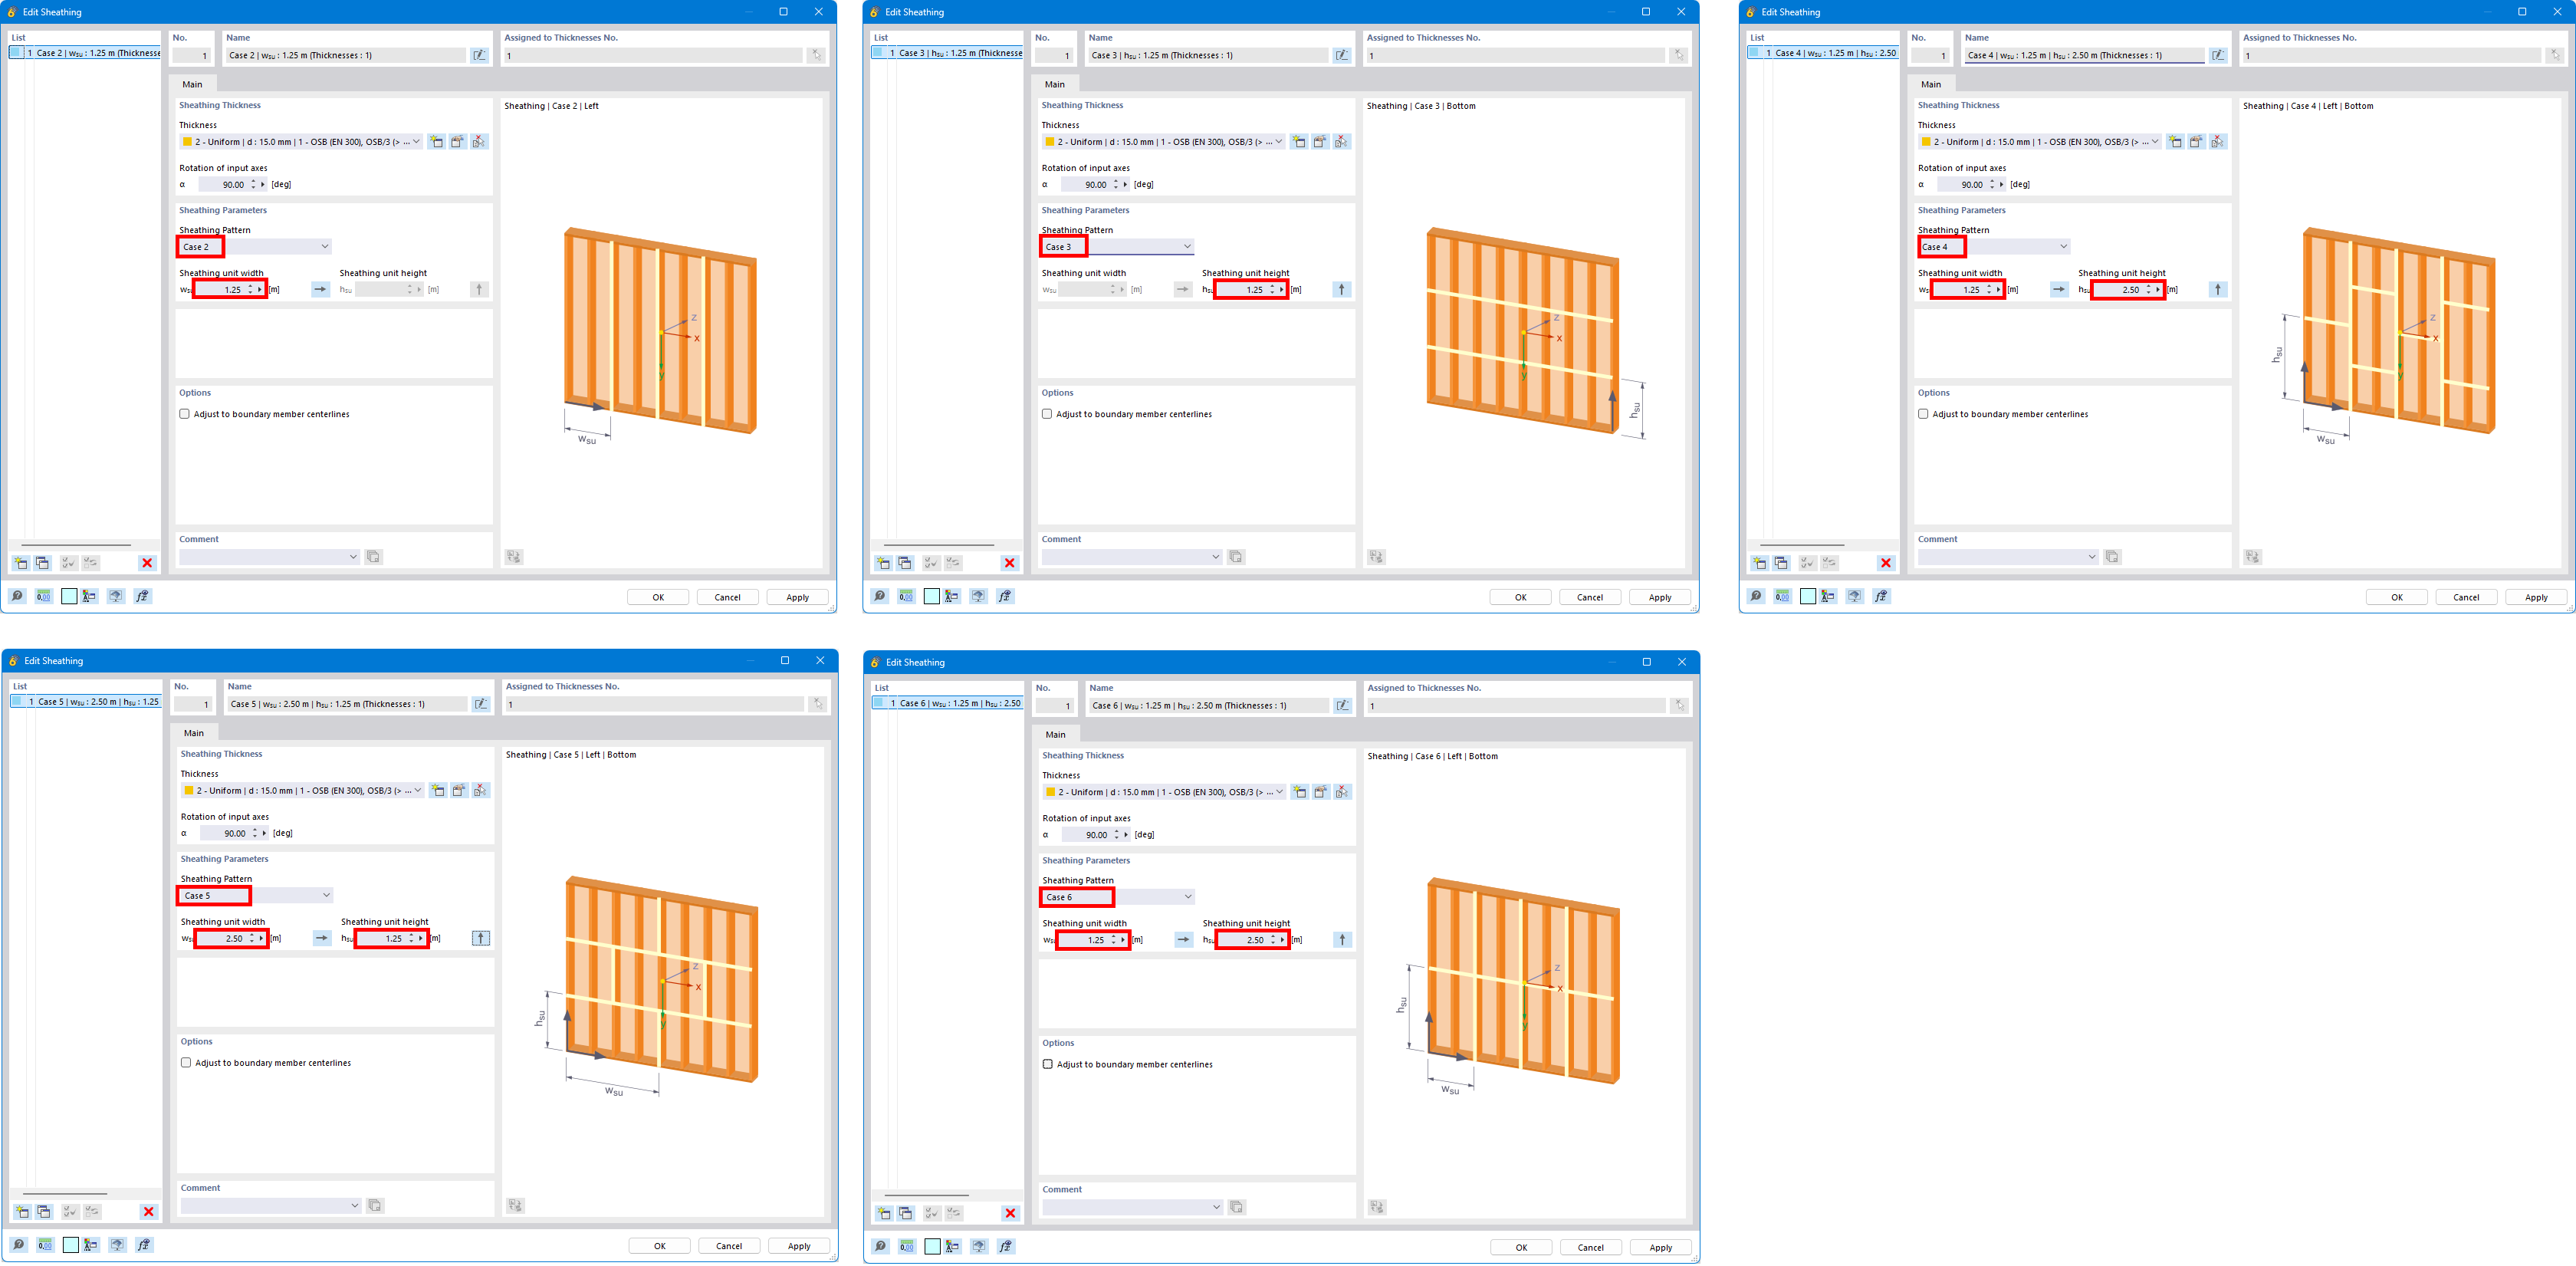
Task: Open the Comment dropdown in Case 2 dialog
Action: pyautogui.click(x=353, y=556)
